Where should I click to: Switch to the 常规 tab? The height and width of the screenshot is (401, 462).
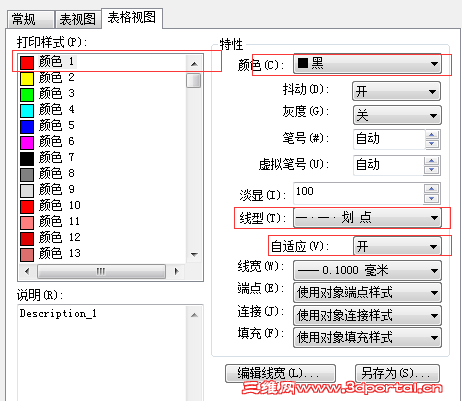tap(31, 19)
